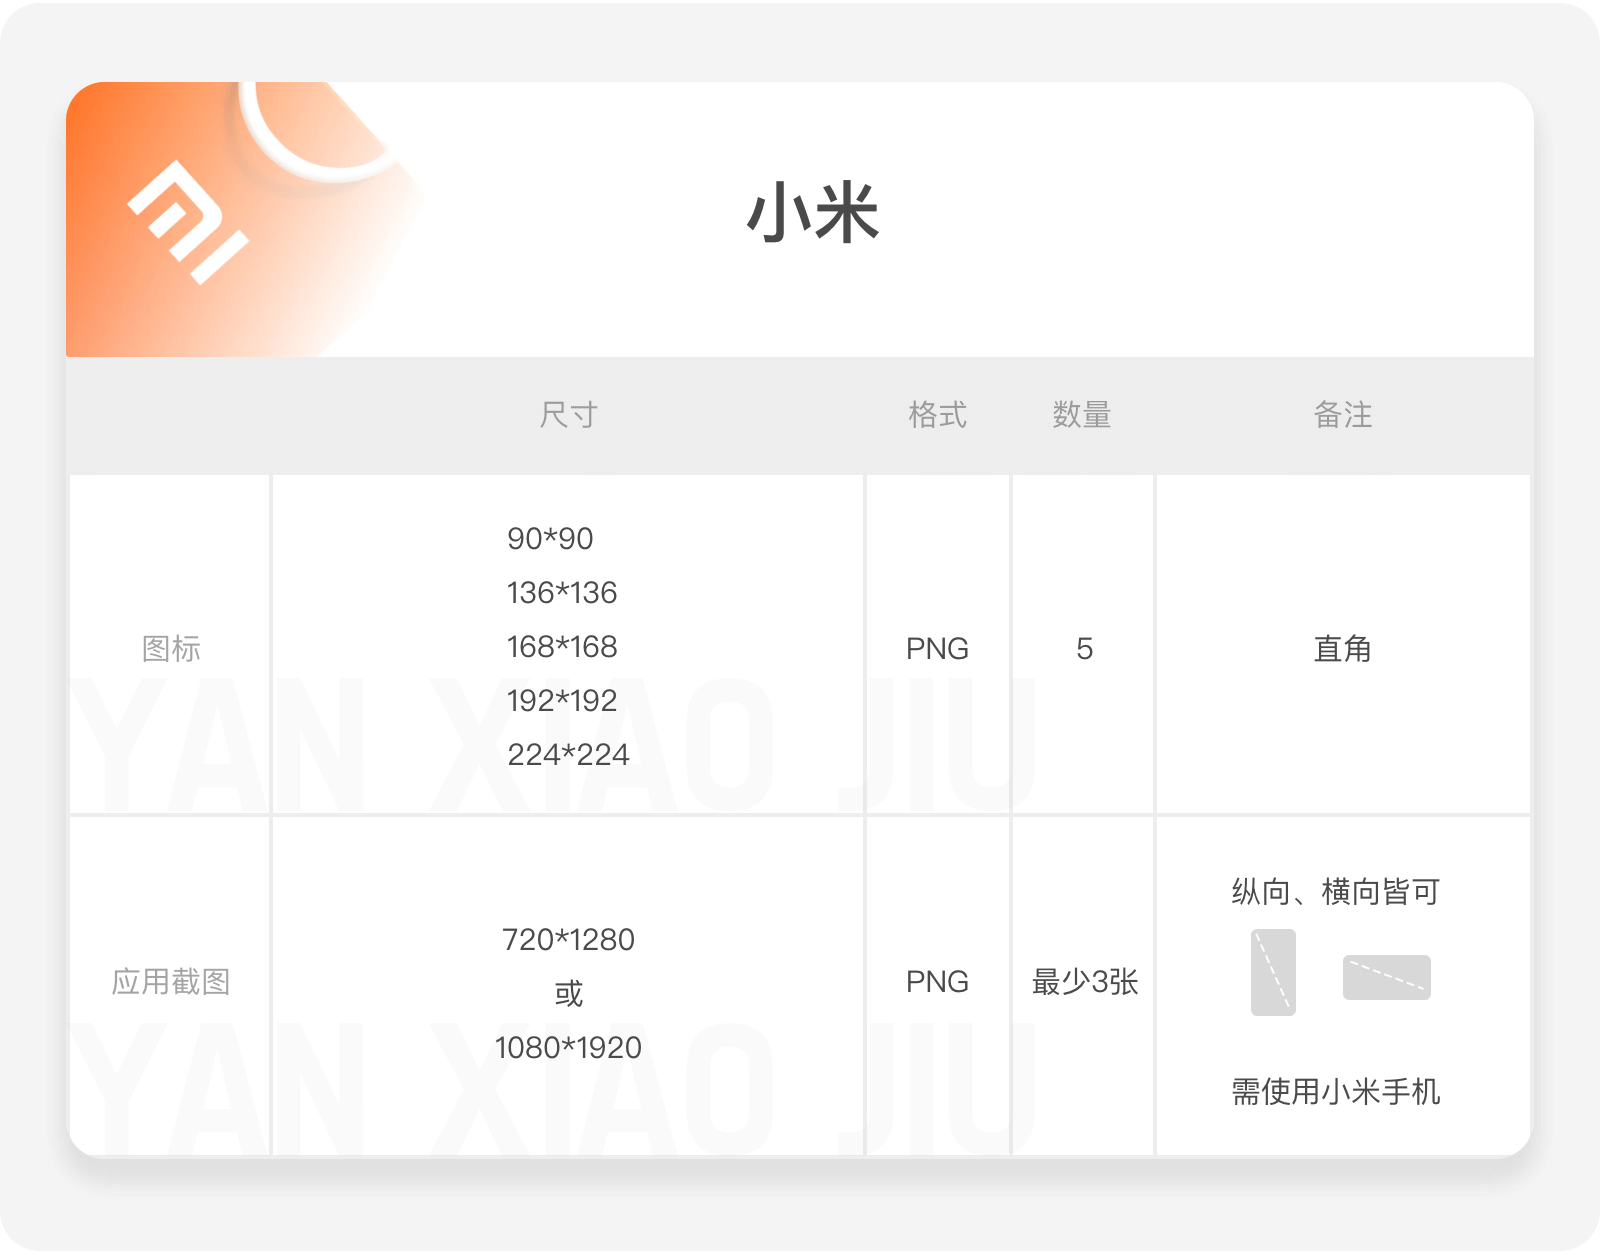Click the Xiaomi MI logo icon

[x=188, y=222]
